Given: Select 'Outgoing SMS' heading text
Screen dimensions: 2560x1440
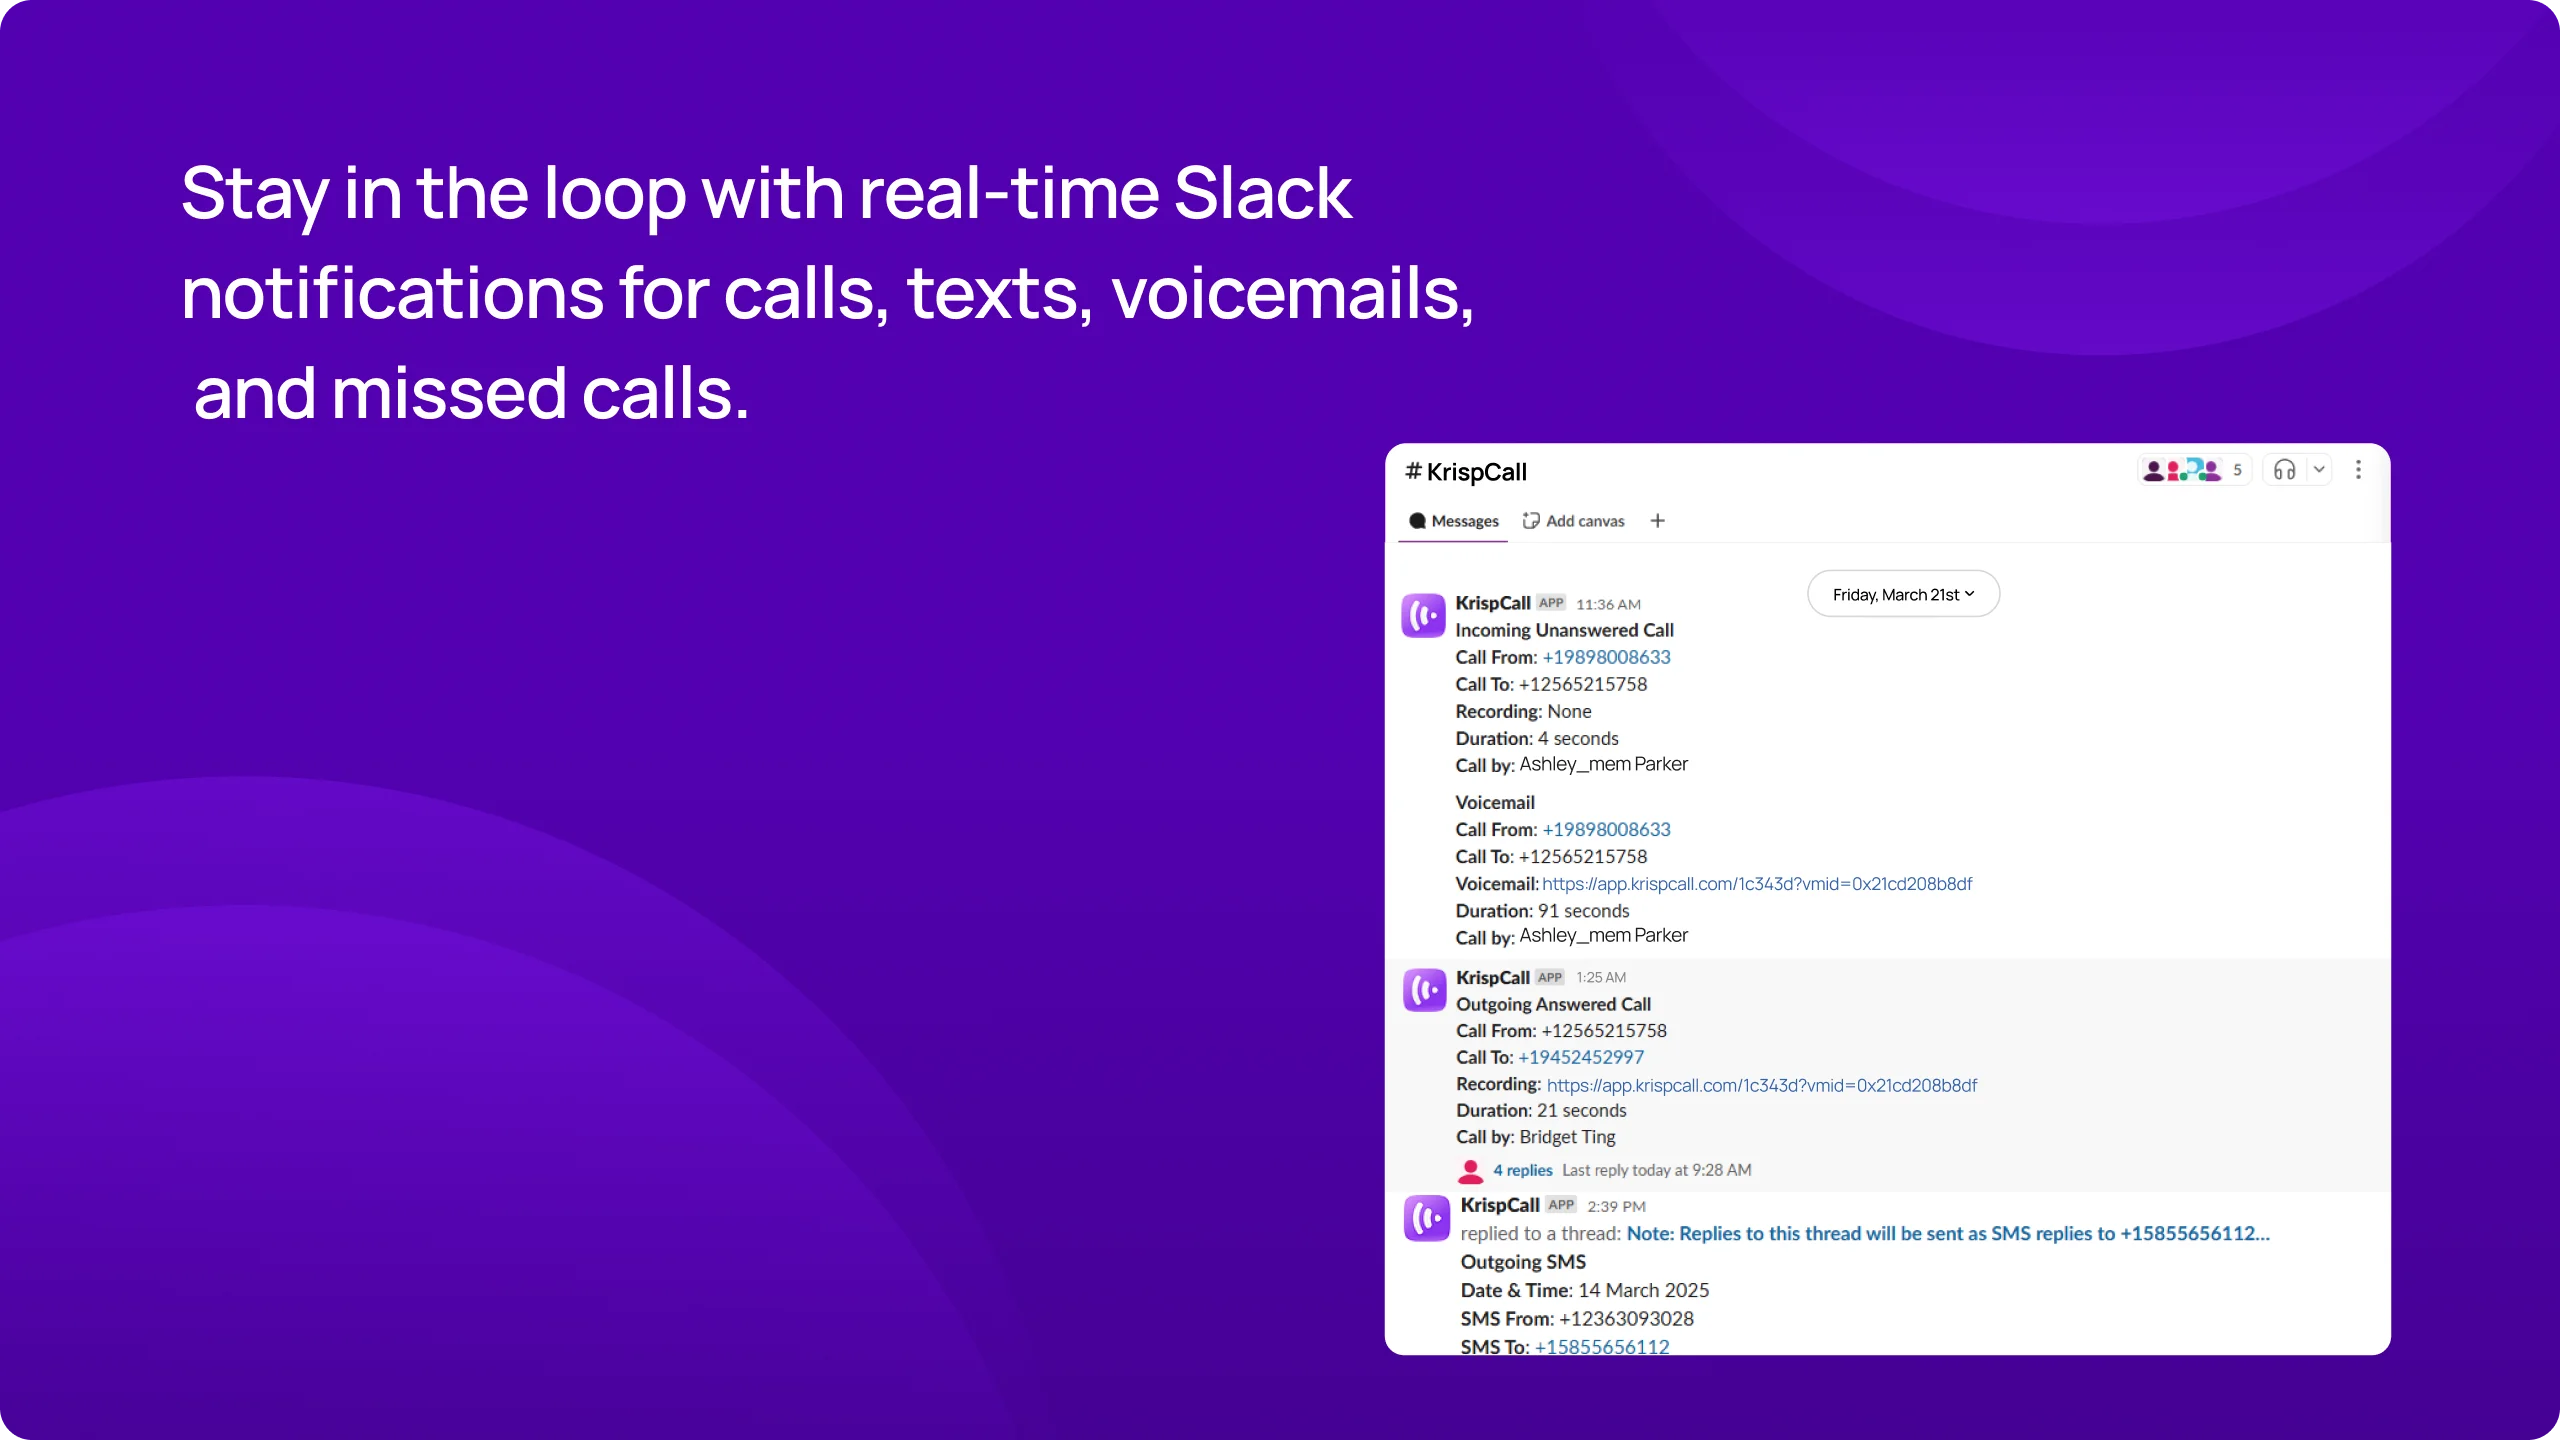Looking at the screenshot, I should click(x=1523, y=1262).
